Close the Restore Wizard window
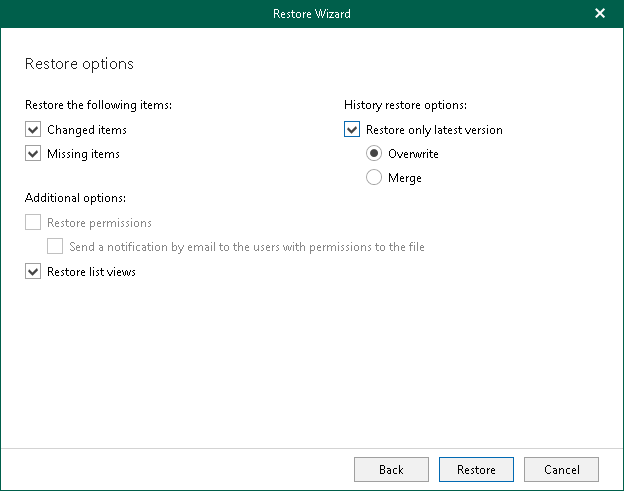Viewport: 624px width, 491px height. pyautogui.click(x=600, y=14)
